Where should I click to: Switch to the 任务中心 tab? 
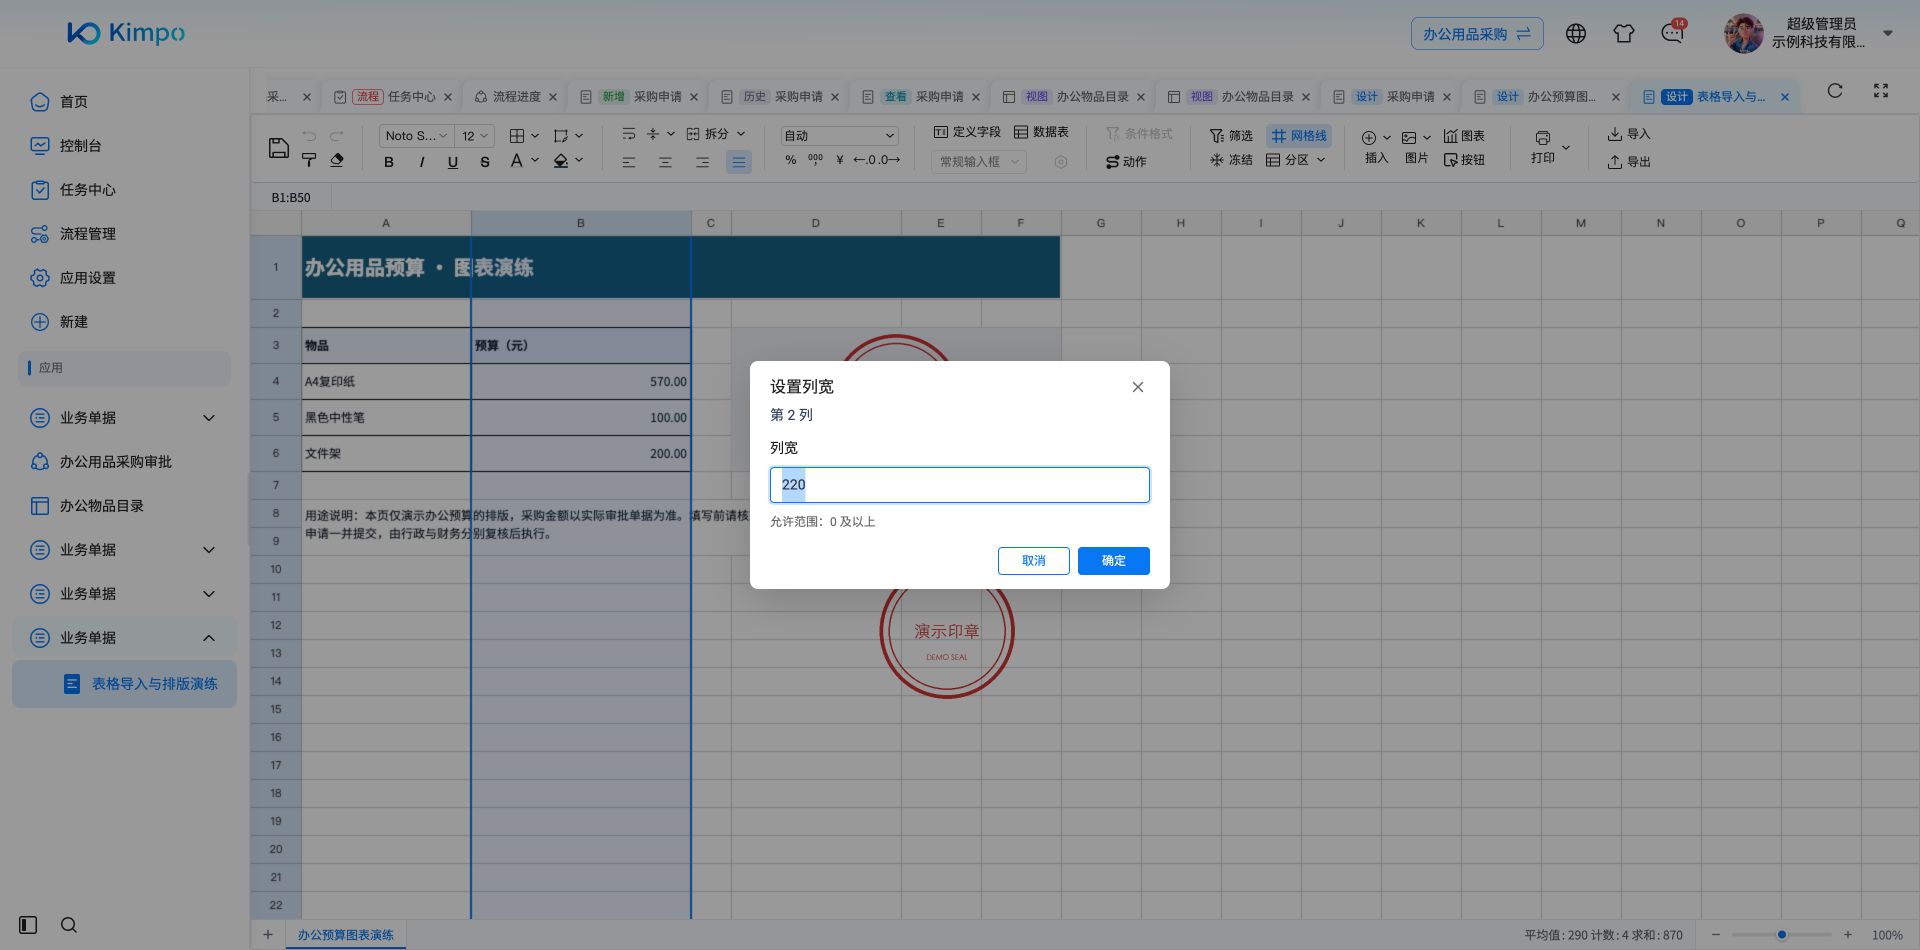tap(395, 97)
